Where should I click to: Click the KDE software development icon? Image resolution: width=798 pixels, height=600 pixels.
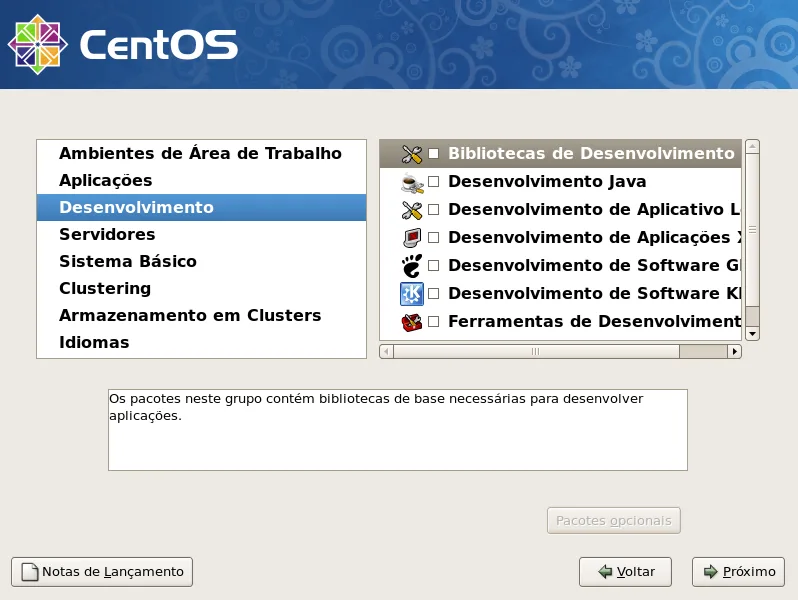(412, 294)
